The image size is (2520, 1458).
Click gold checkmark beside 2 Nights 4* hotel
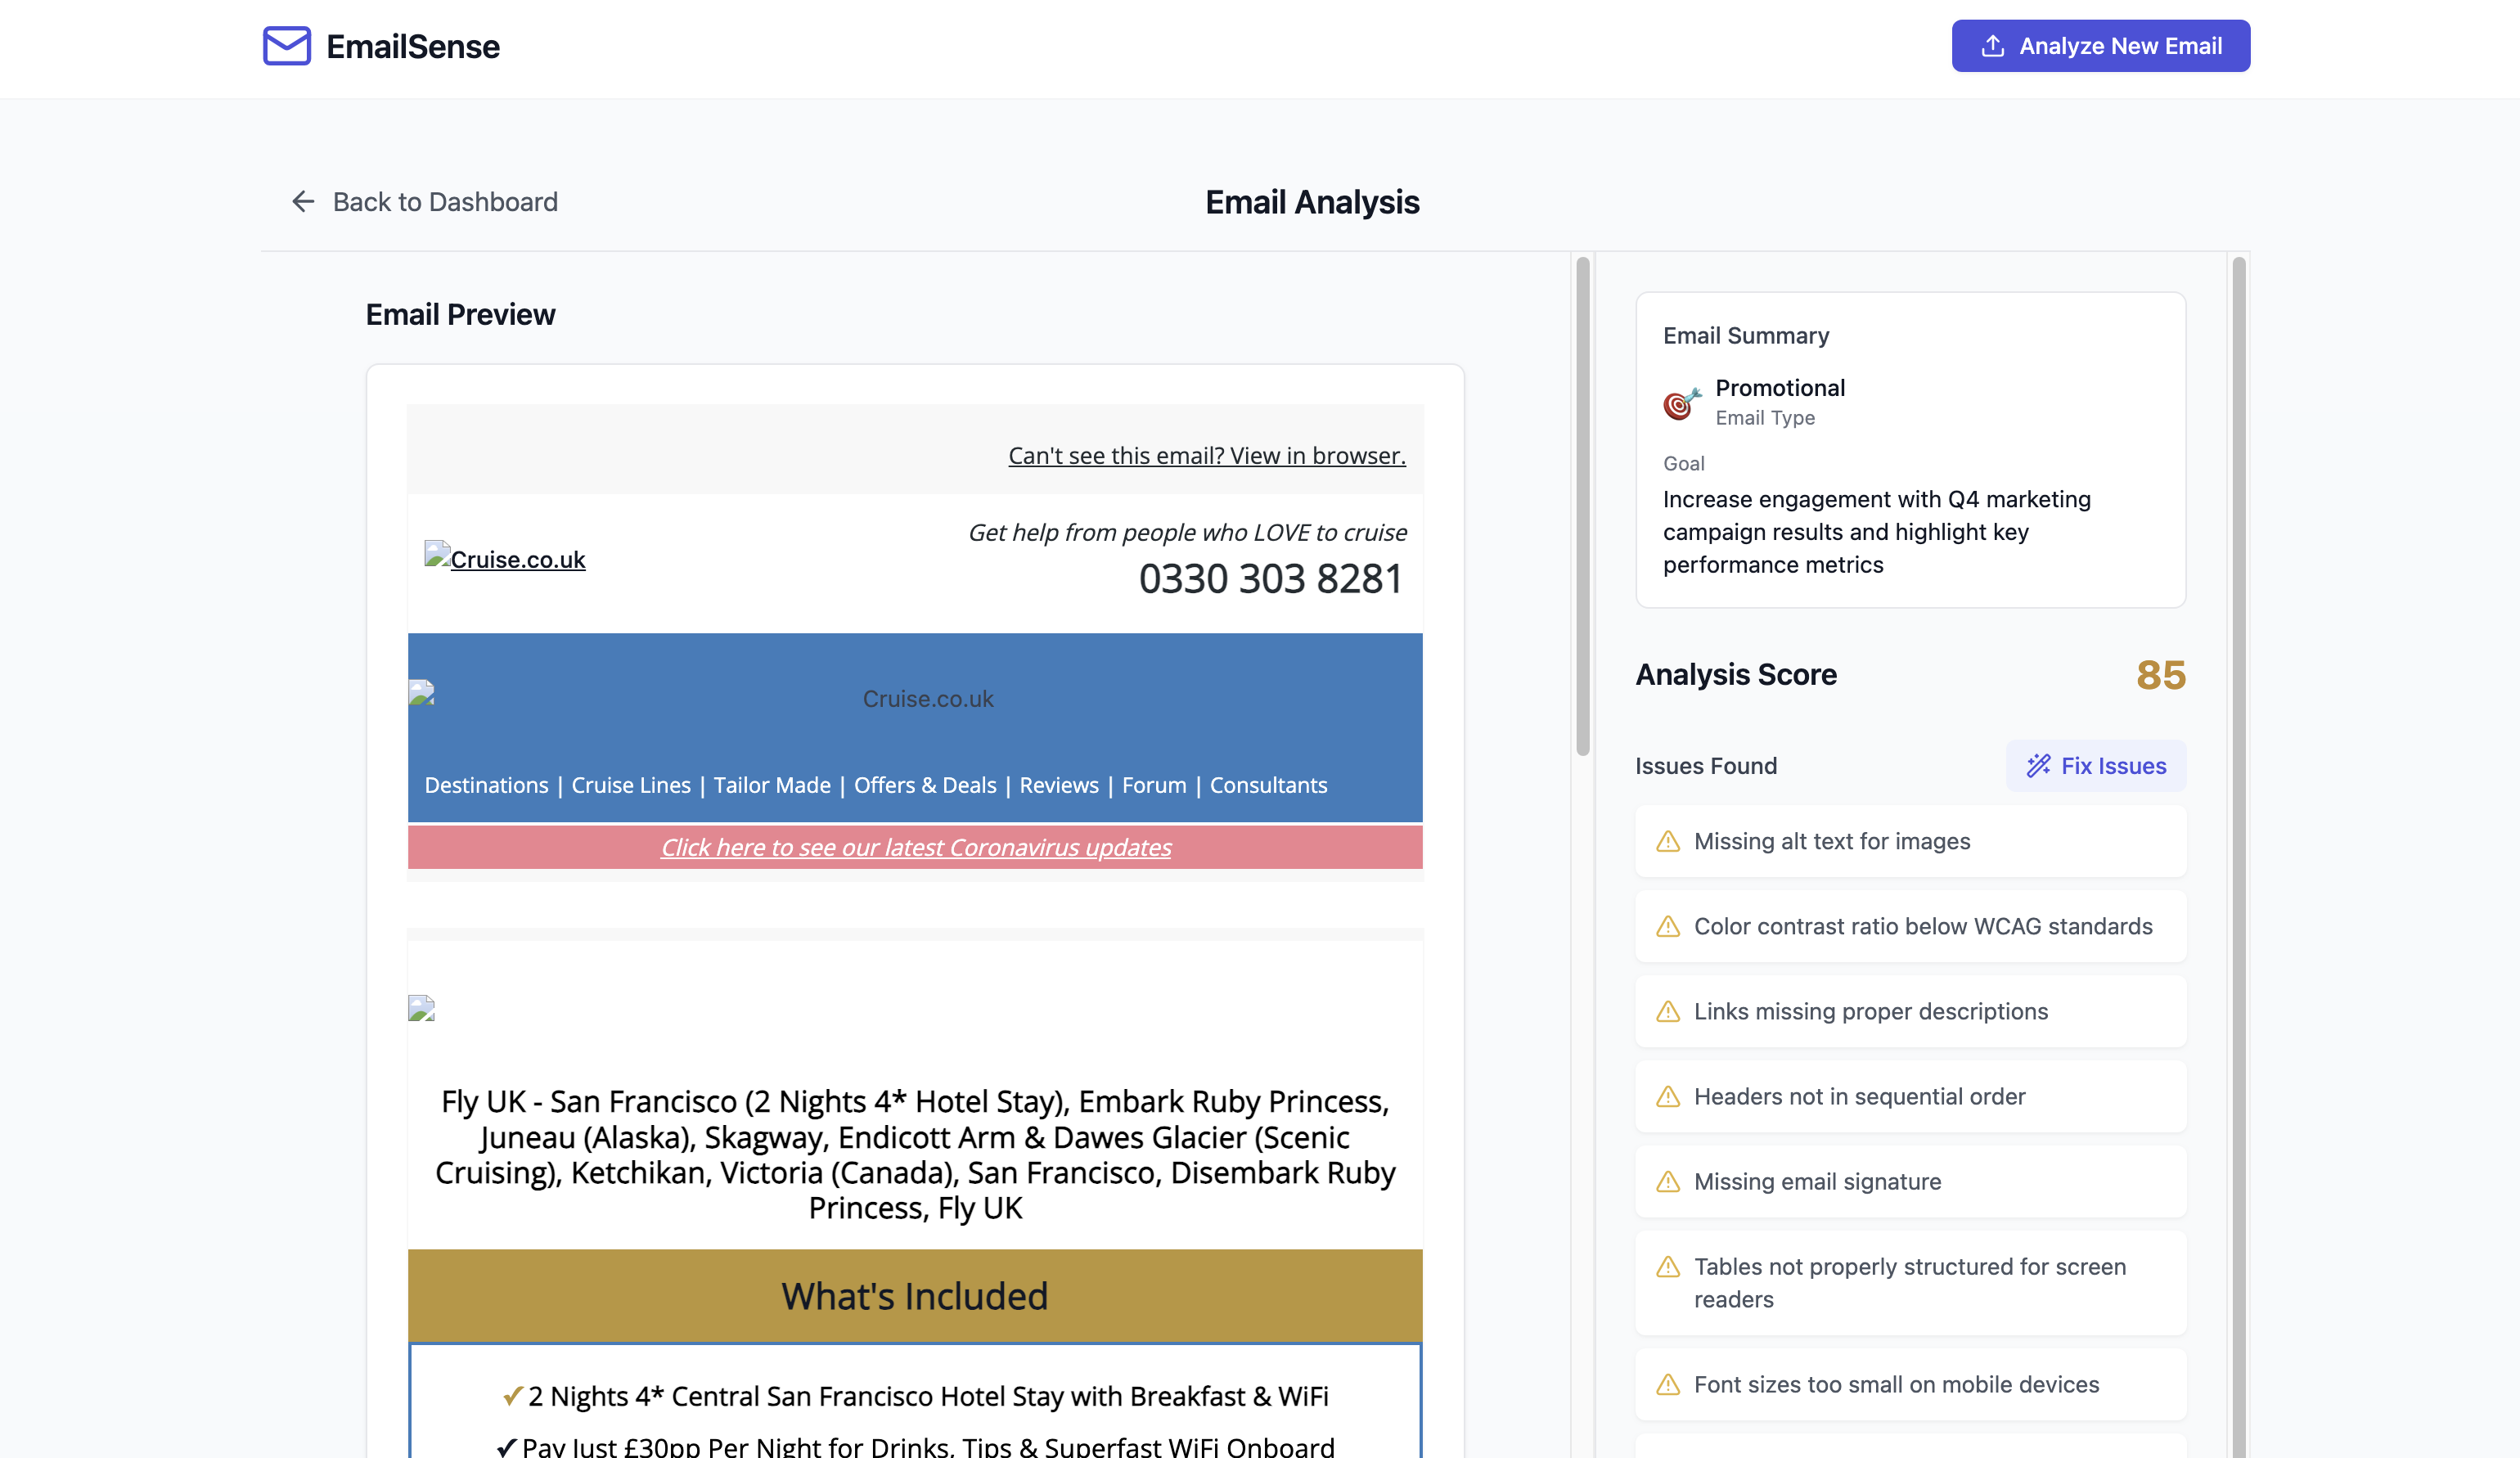pos(512,1395)
